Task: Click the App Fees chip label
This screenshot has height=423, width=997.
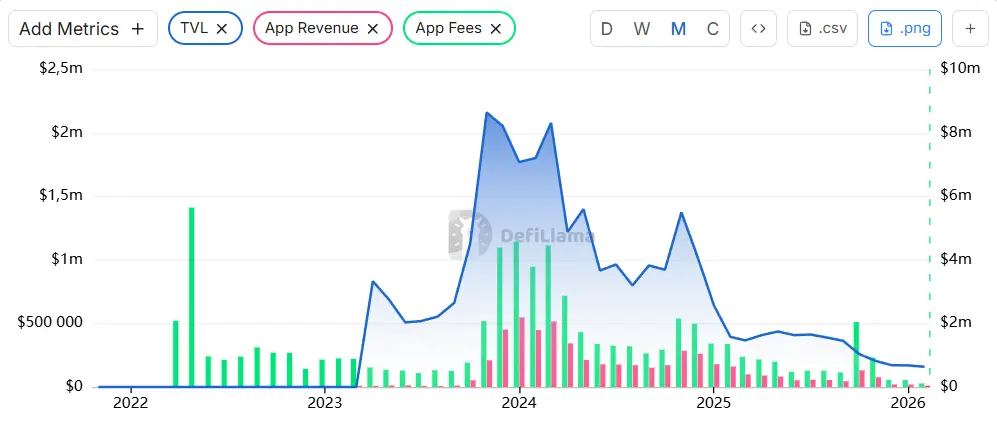Action: (x=444, y=29)
